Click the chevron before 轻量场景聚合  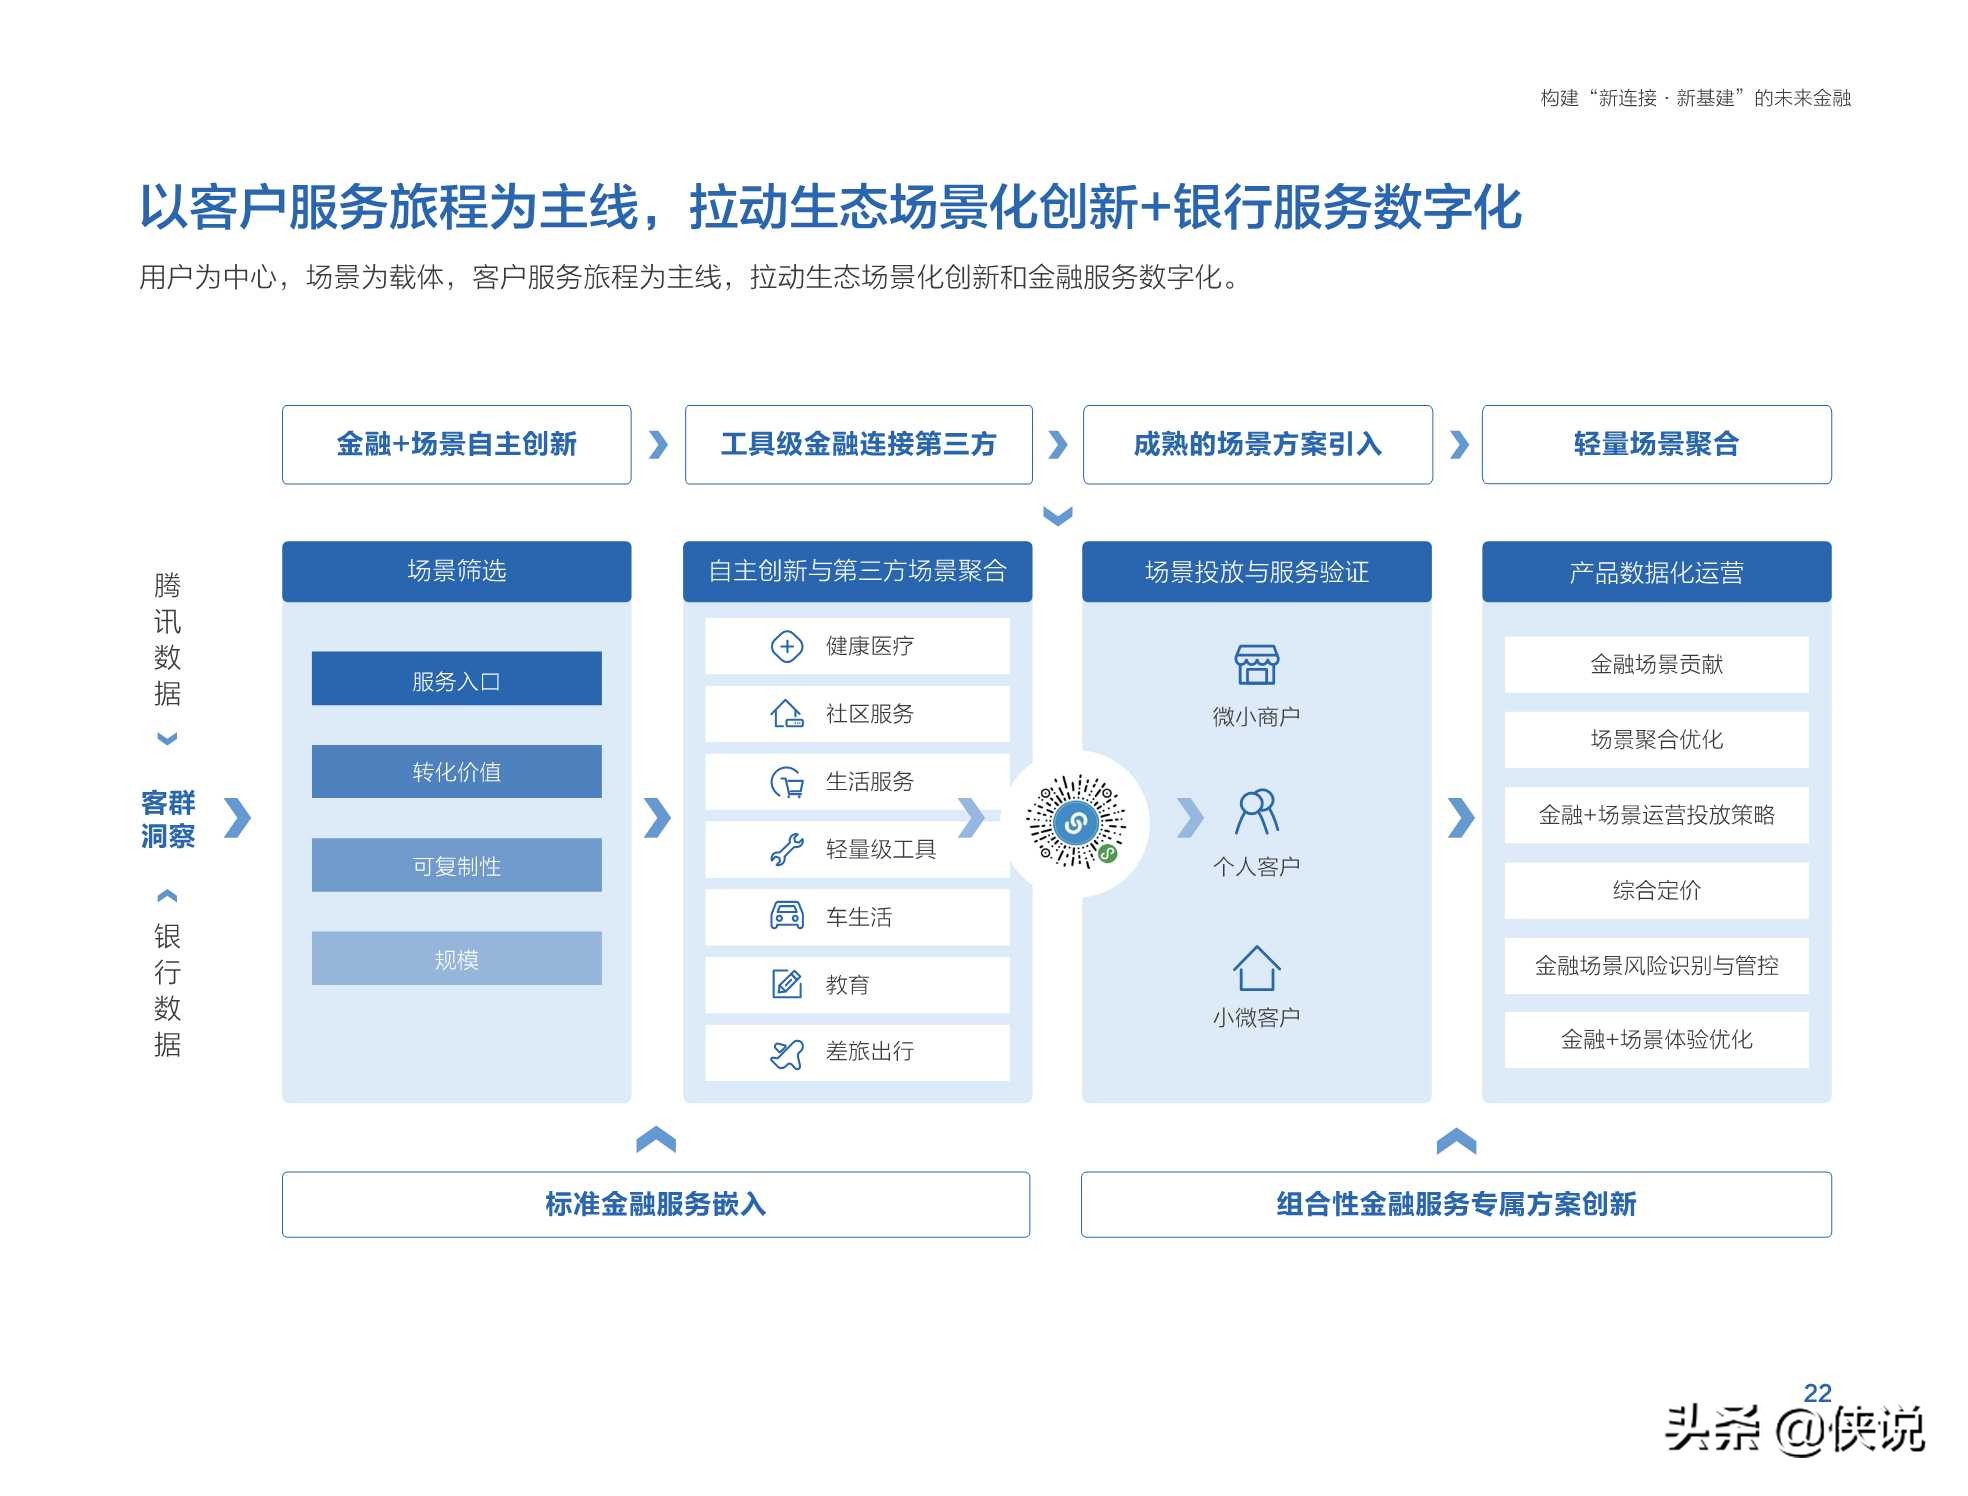click(1459, 444)
